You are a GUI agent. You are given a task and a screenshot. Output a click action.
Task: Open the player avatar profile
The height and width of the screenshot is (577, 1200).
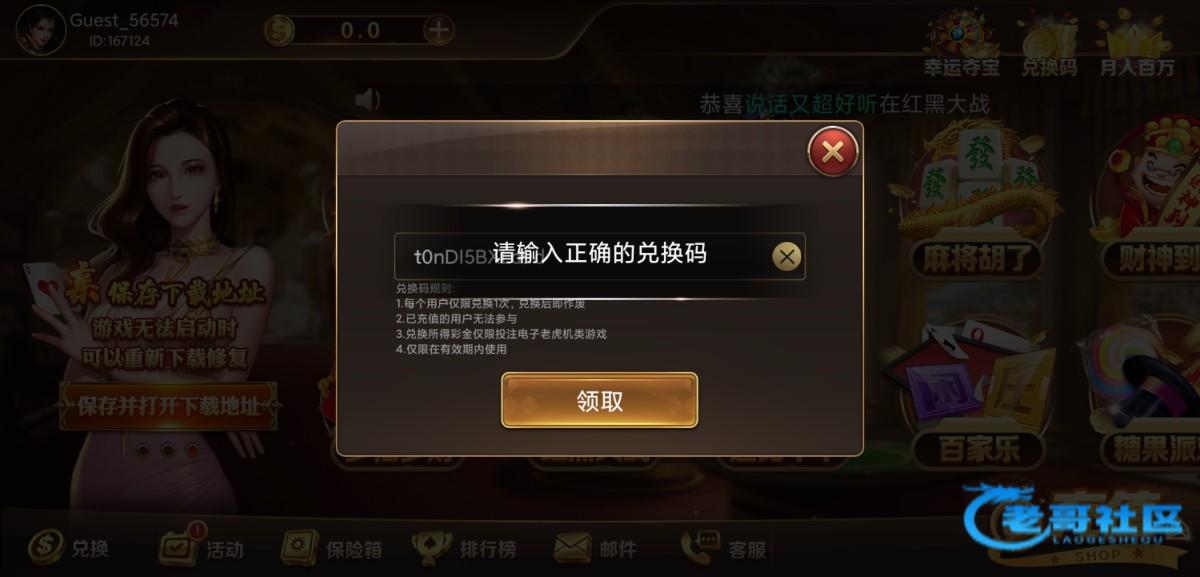(x=40, y=29)
